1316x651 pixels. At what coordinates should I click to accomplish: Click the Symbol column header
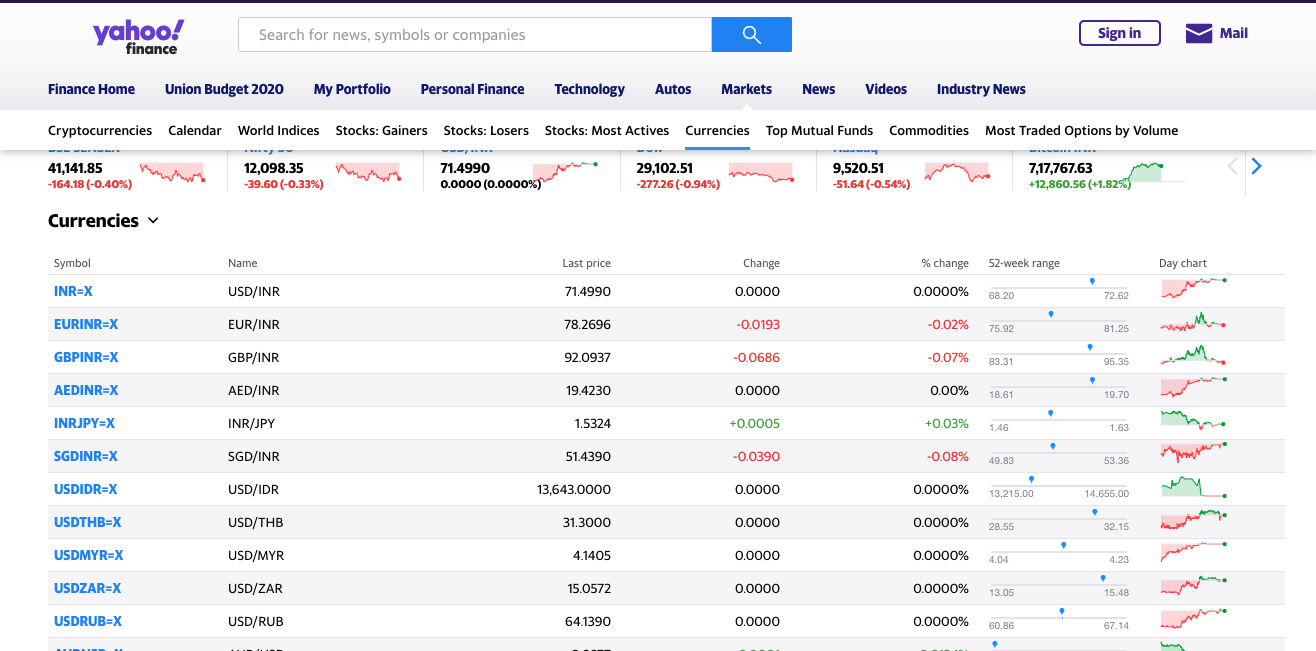[x=72, y=263]
